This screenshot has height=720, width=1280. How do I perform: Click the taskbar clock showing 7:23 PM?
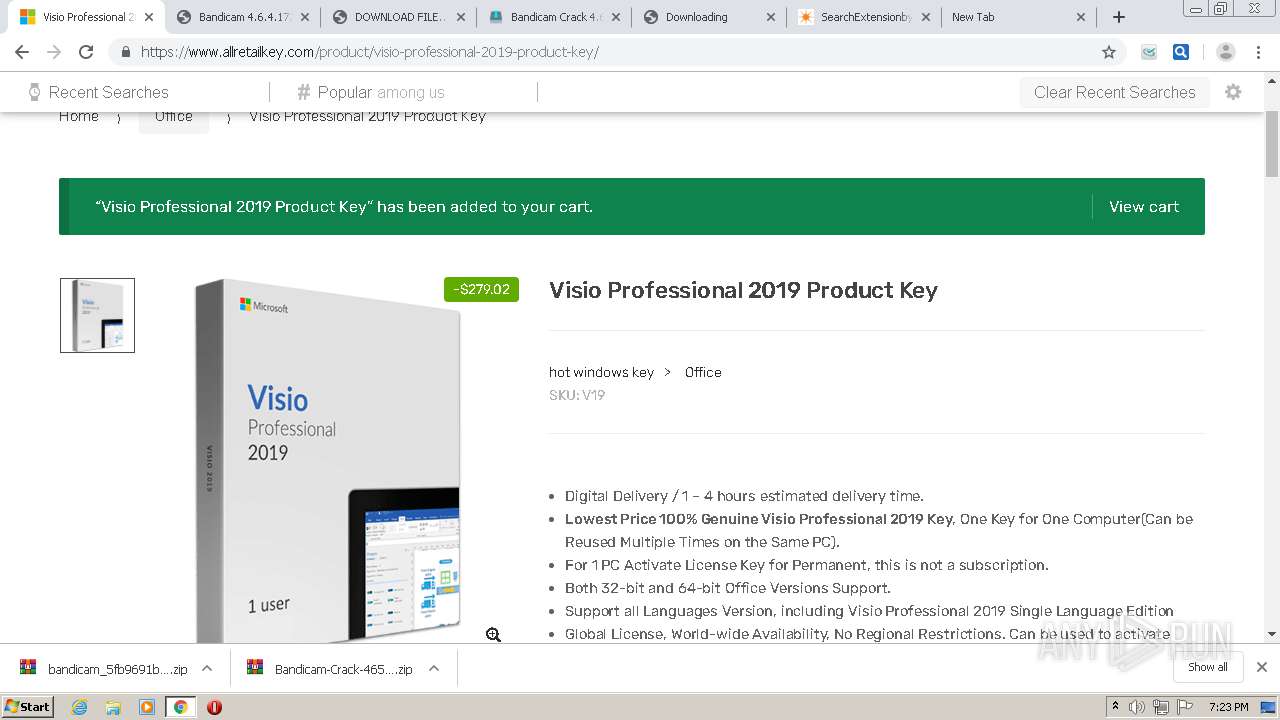point(1228,707)
